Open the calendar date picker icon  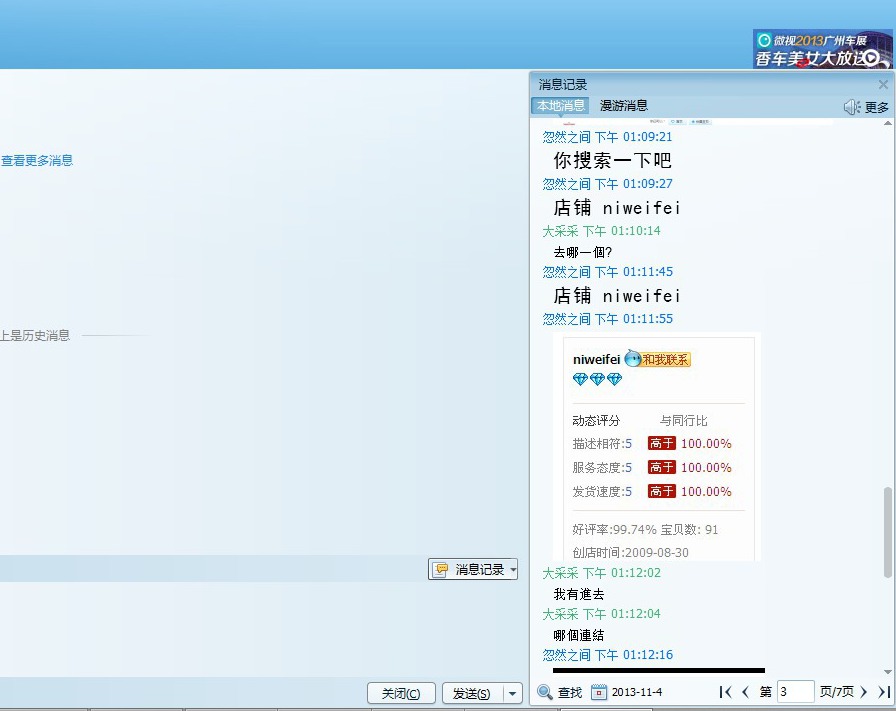(599, 692)
